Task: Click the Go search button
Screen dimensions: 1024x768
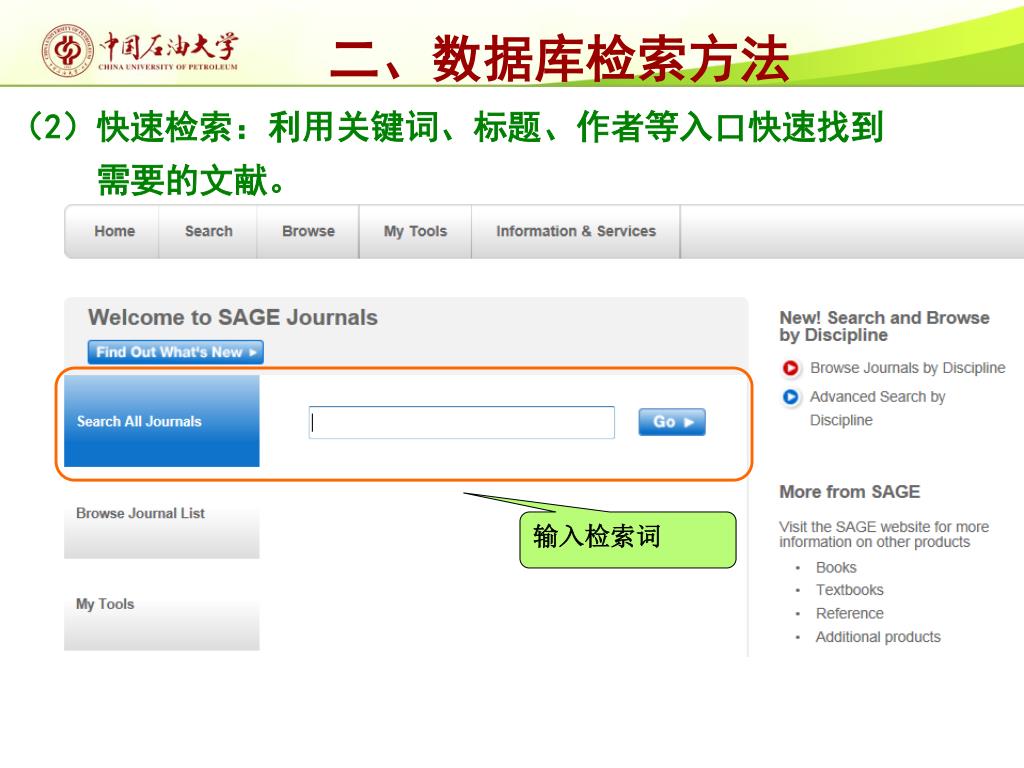Action: 672,422
